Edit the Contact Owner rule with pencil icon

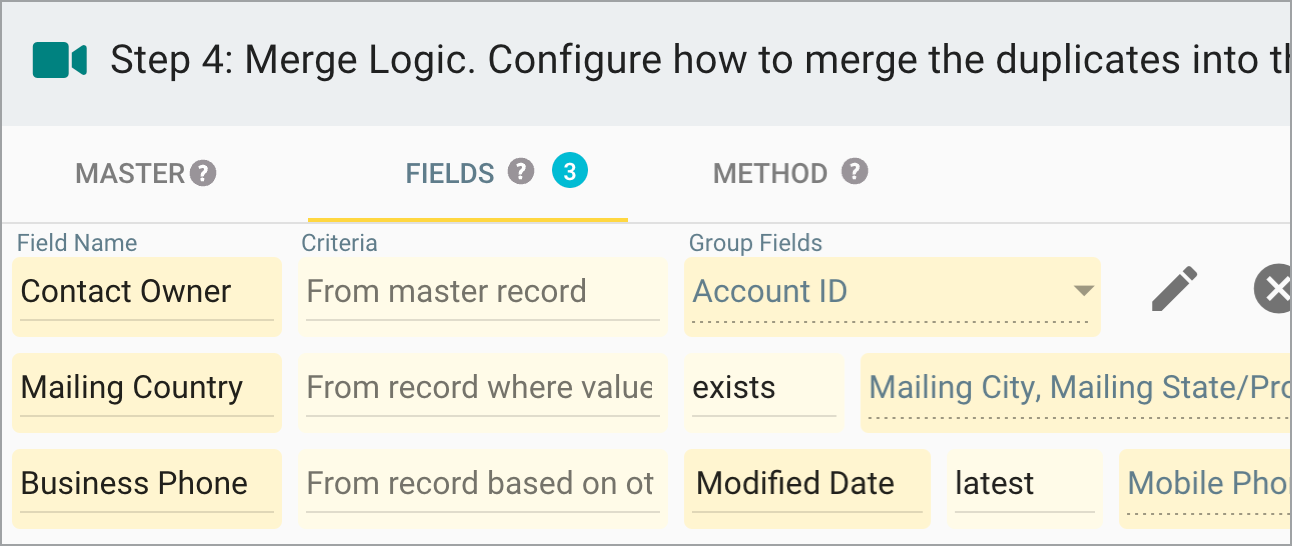[1174, 291]
